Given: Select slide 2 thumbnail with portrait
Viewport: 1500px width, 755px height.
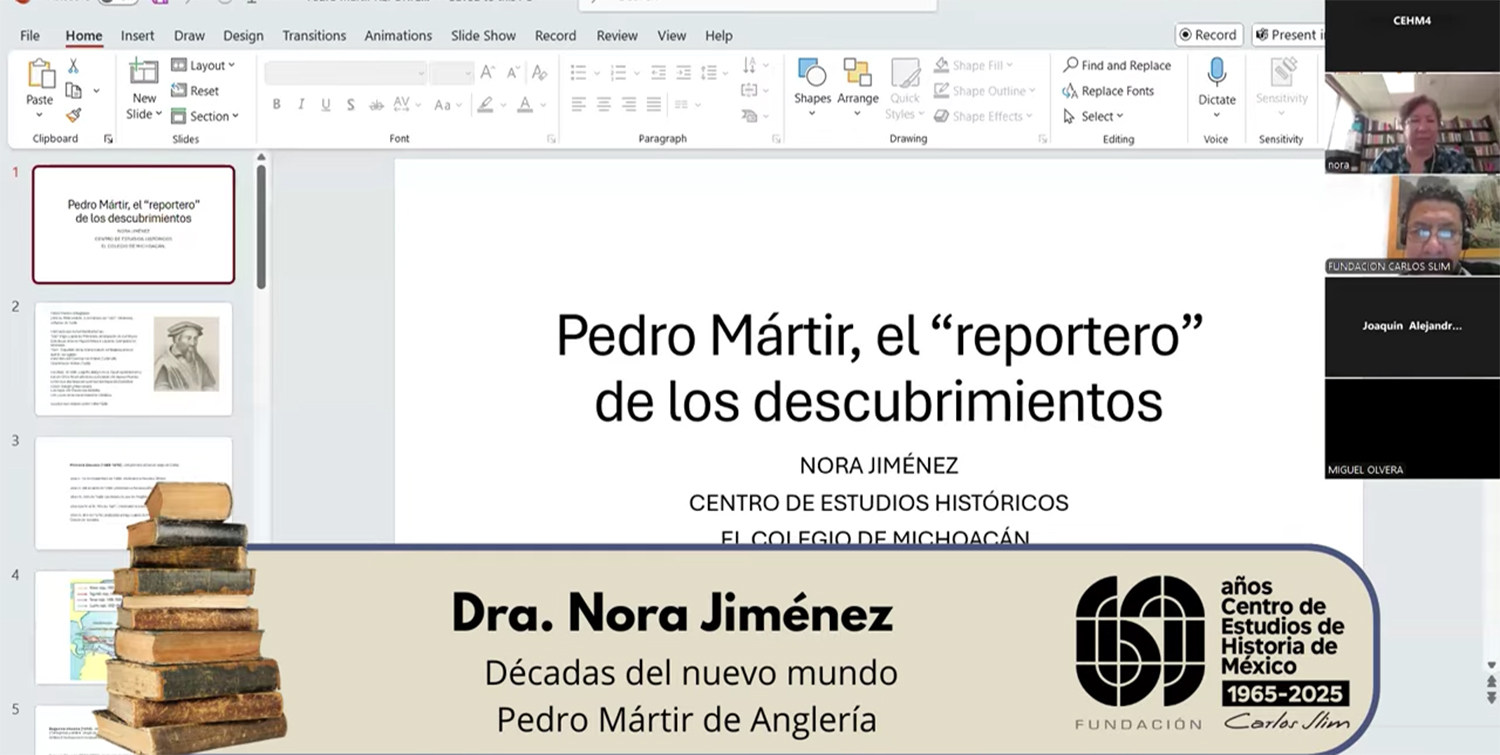Looking at the screenshot, I should point(134,358).
